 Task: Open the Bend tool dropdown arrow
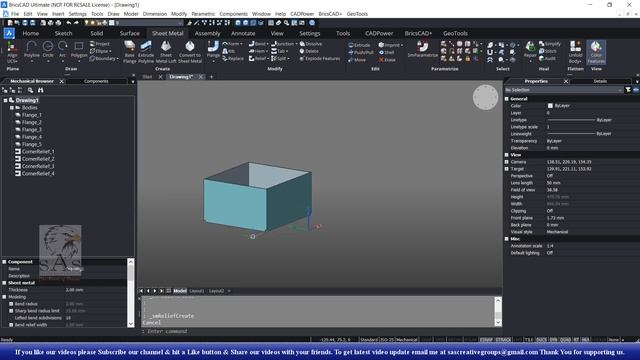pyautogui.click(x=267, y=44)
